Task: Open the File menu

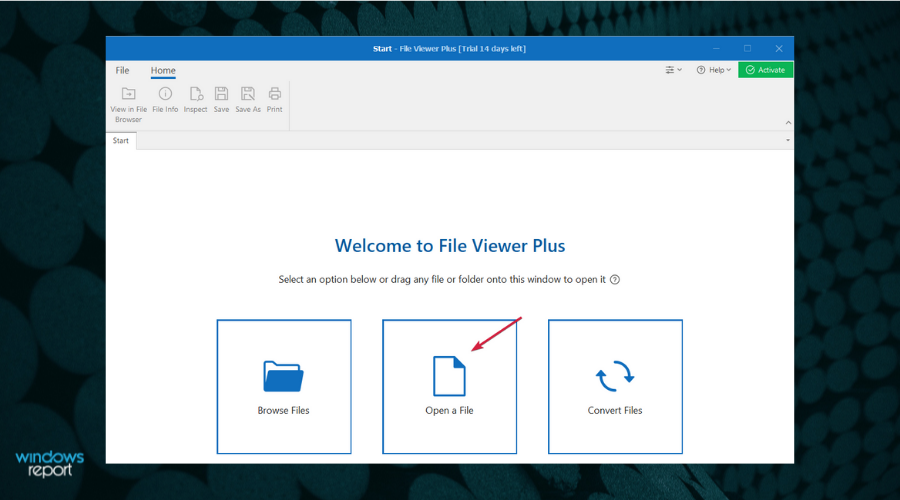Action: point(122,70)
